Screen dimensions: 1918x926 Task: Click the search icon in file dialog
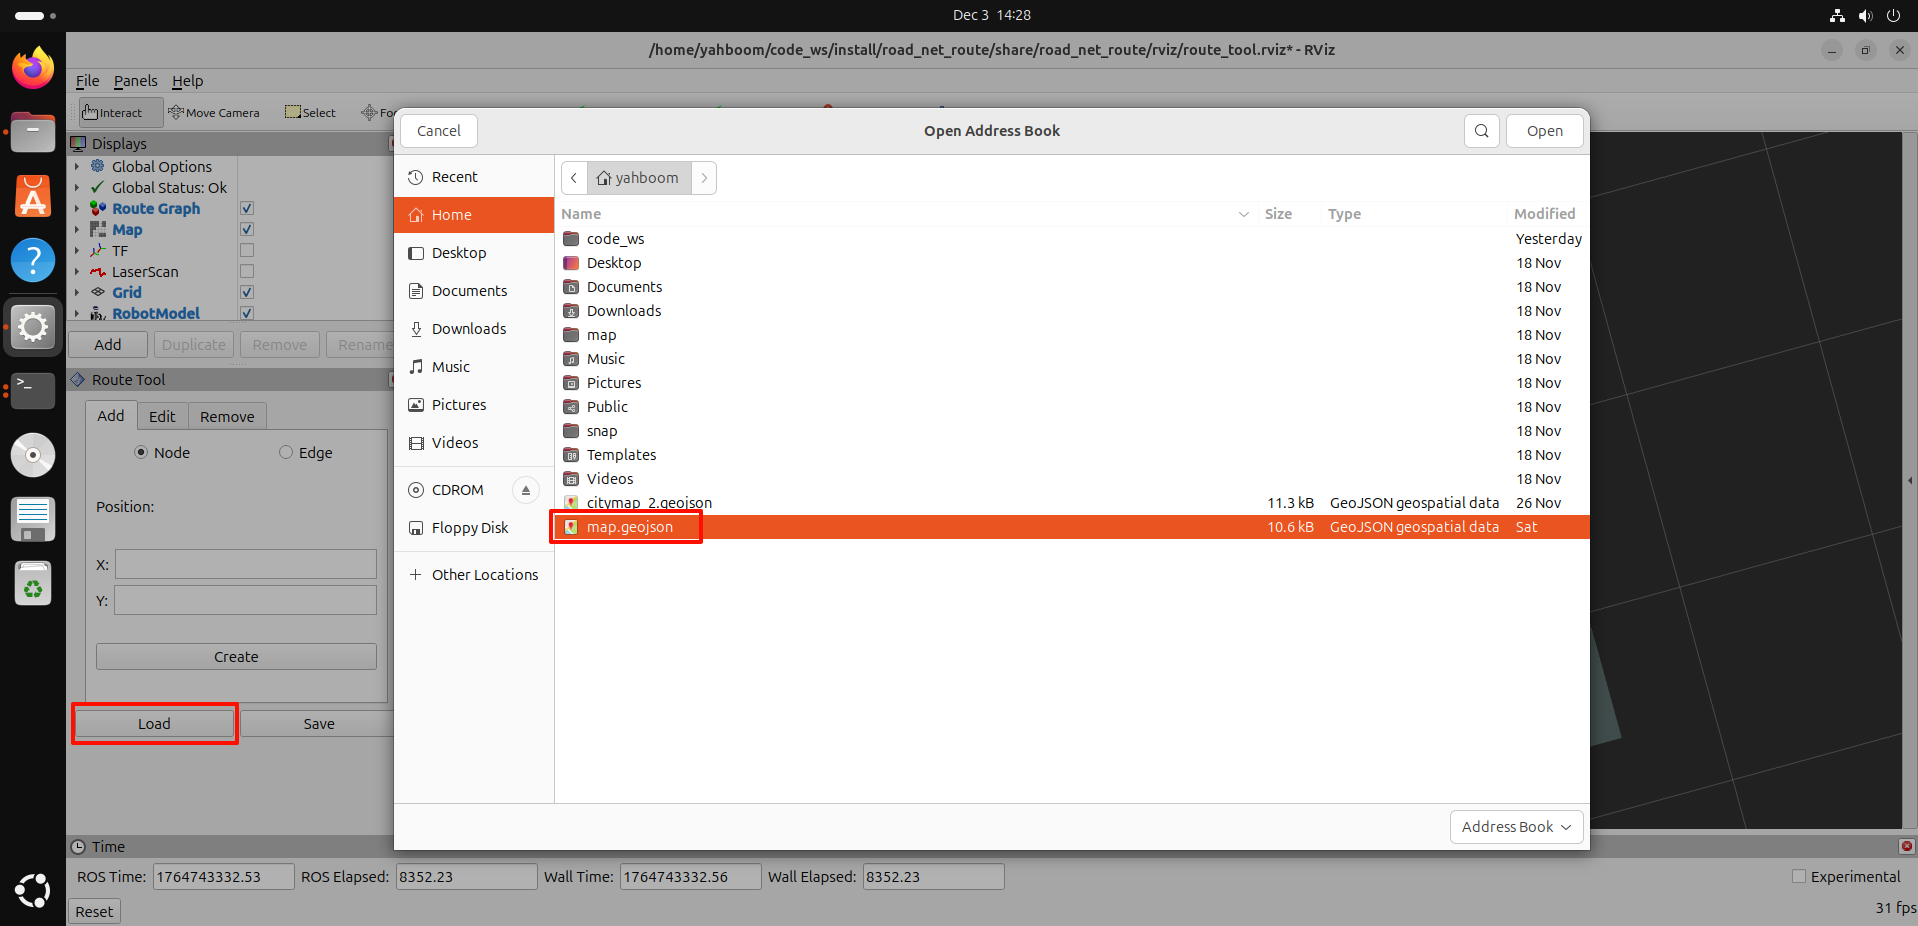pos(1481,131)
